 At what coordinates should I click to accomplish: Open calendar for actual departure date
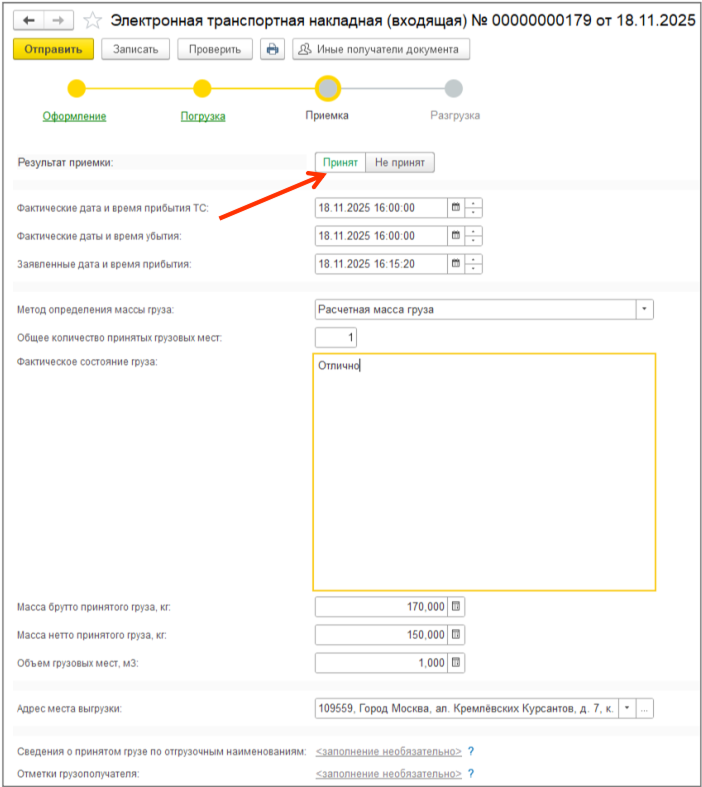tap(456, 236)
